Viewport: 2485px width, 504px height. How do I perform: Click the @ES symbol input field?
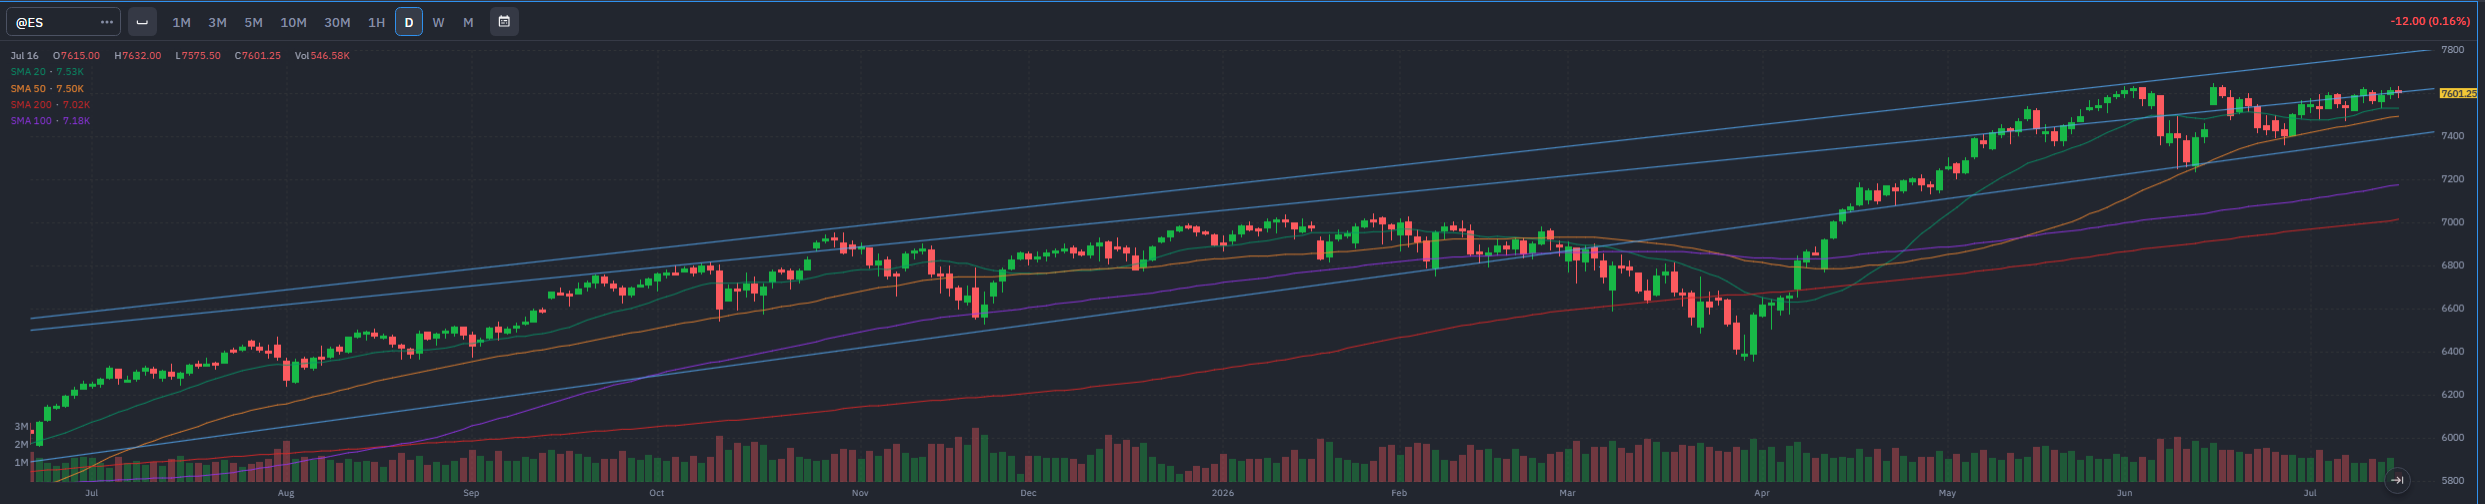(x=54, y=21)
